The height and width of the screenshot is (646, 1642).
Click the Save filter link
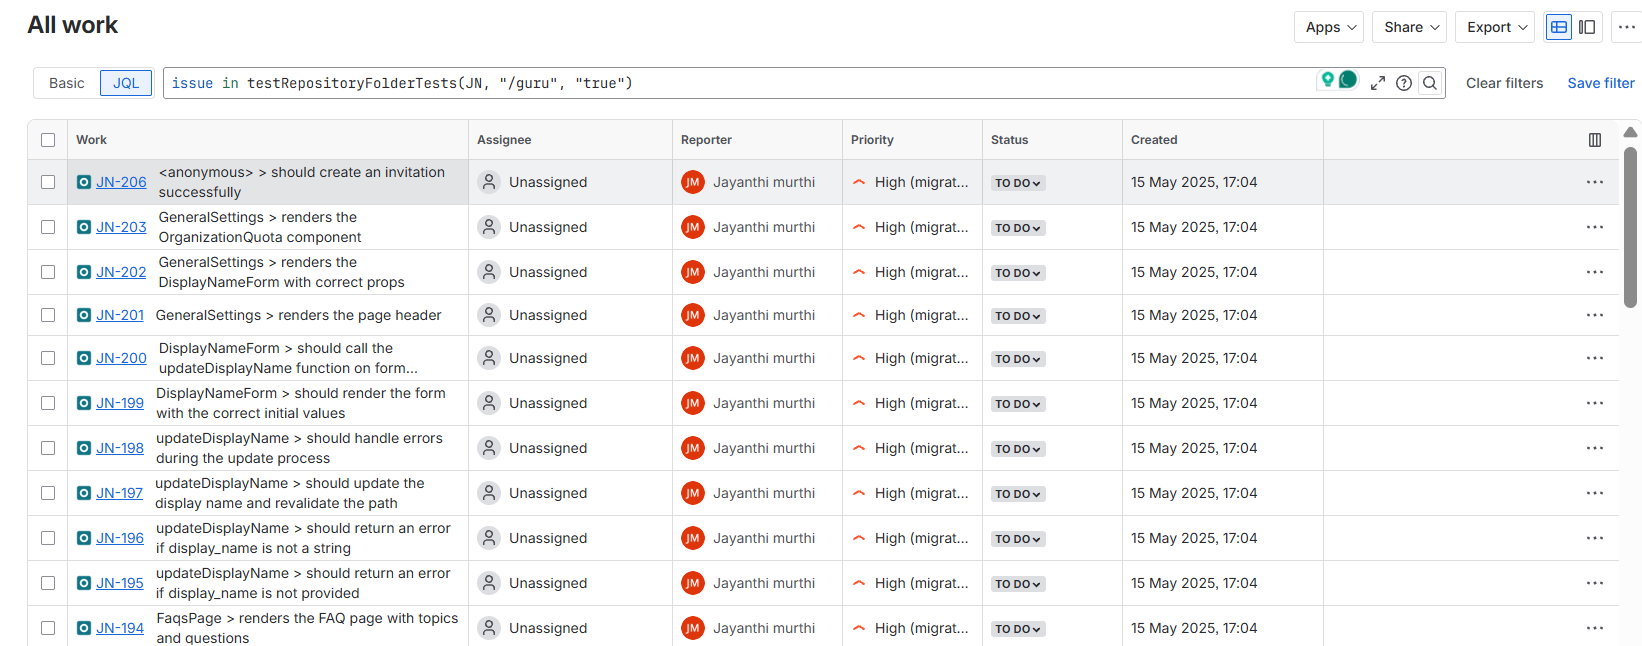tap(1600, 83)
